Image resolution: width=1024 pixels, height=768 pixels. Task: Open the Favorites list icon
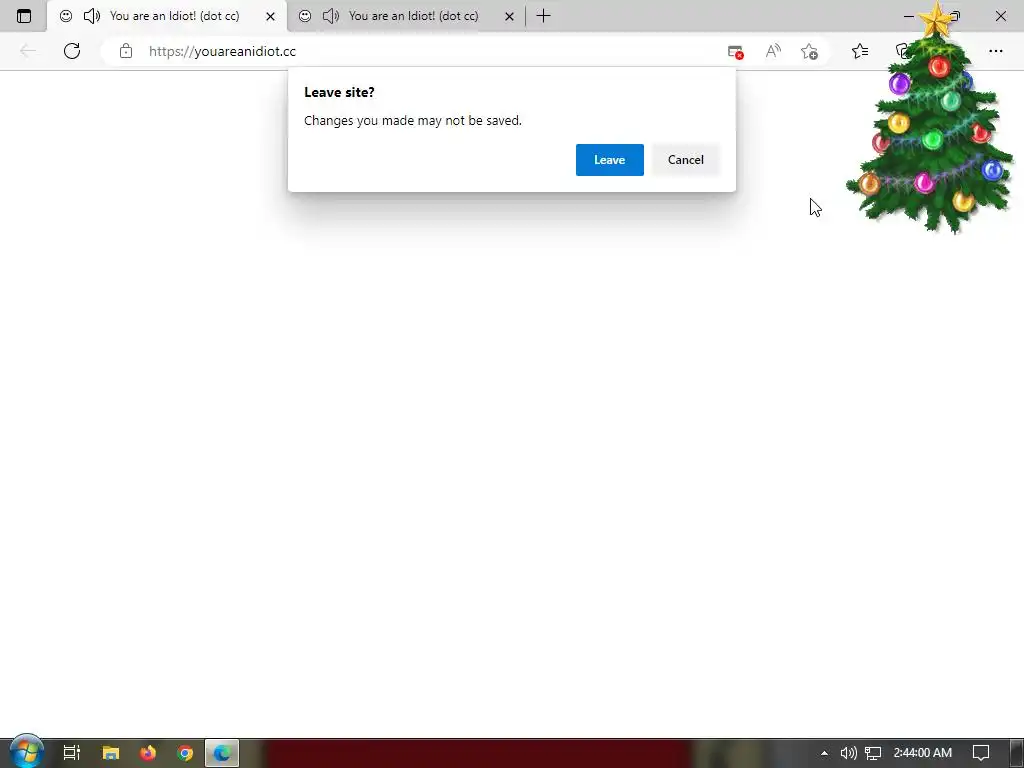[x=860, y=51]
